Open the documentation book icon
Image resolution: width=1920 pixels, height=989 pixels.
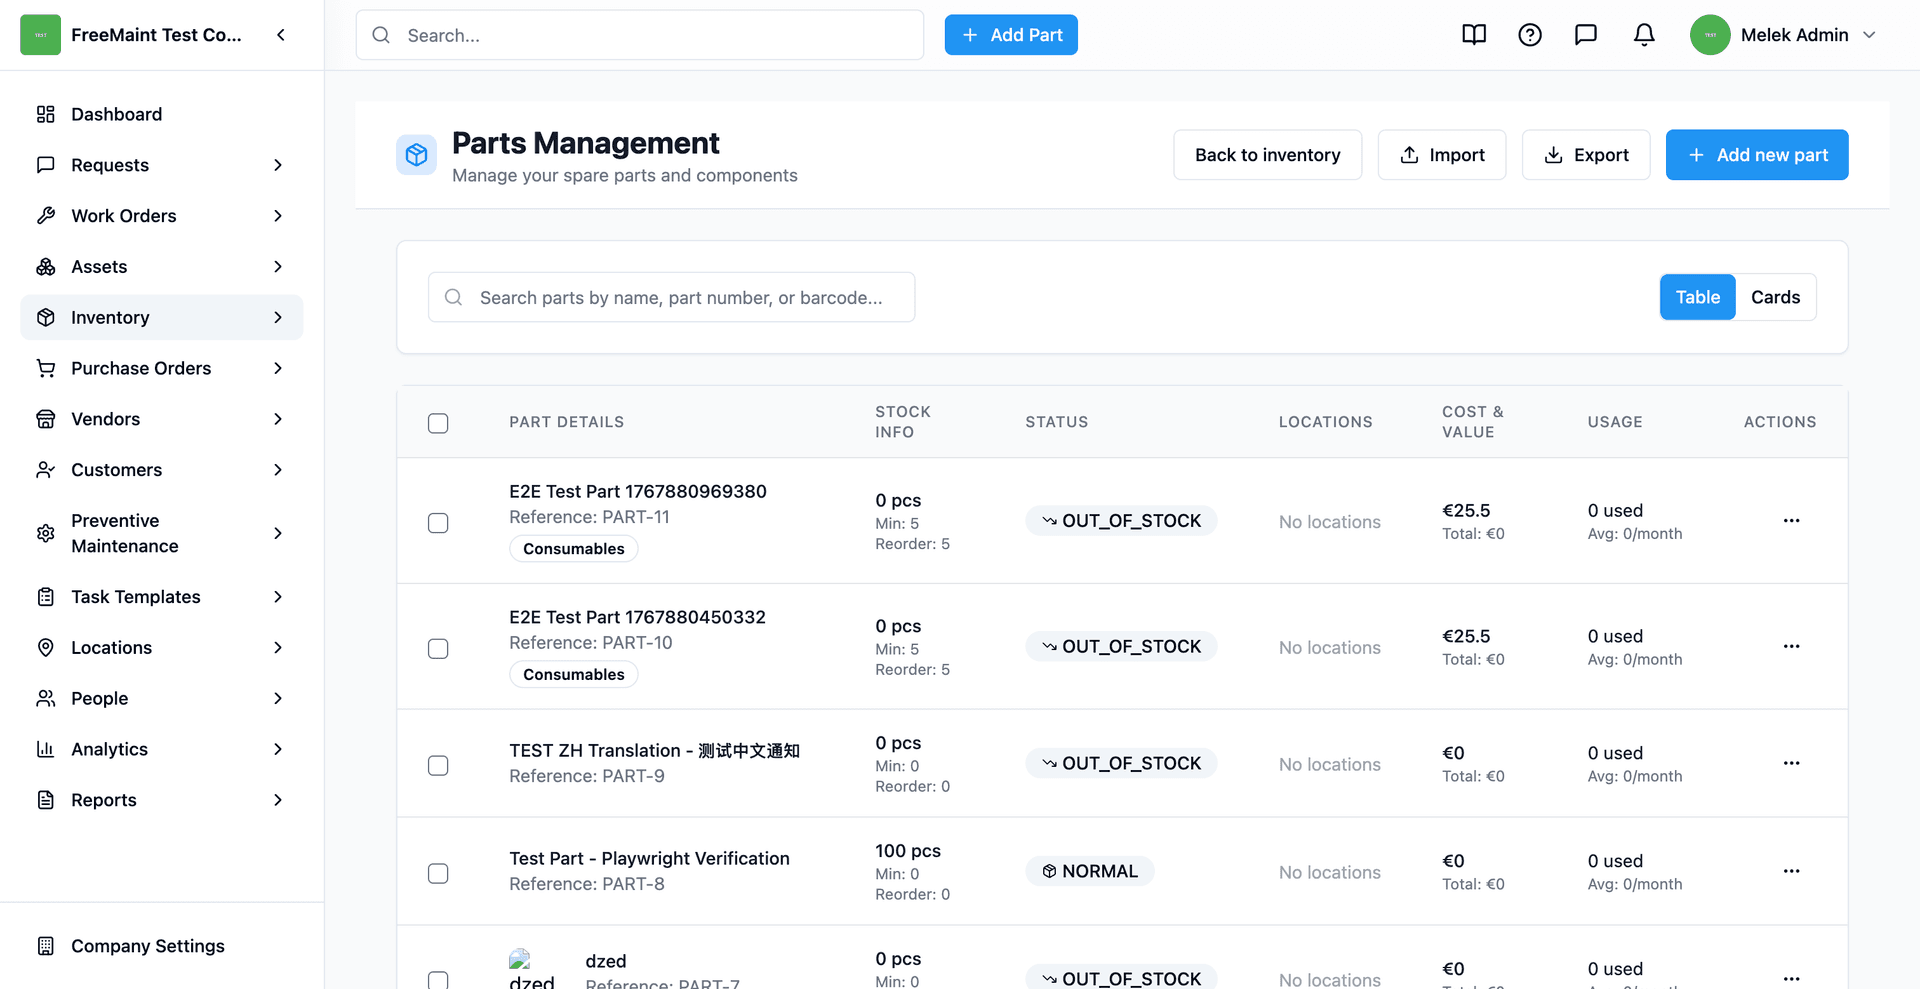tap(1474, 35)
